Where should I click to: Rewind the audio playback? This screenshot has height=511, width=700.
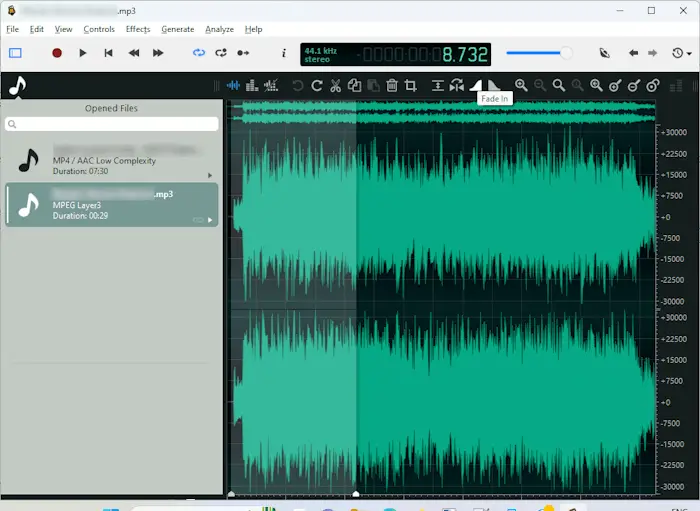click(x=133, y=53)
